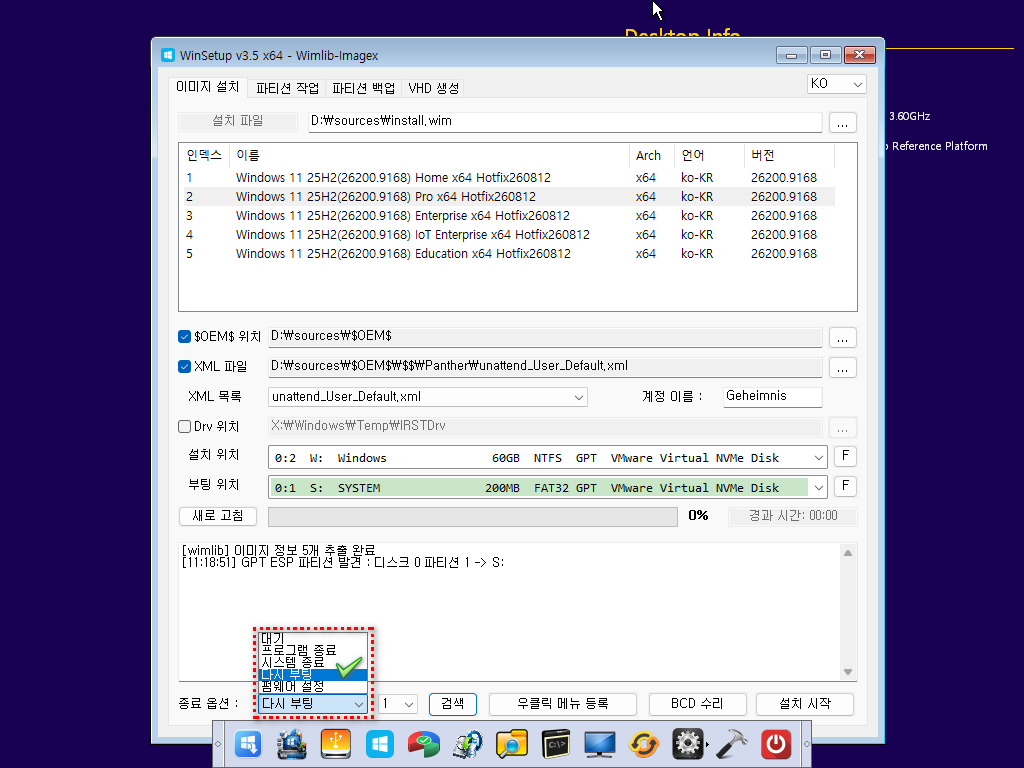This screenshot has height=768, width=1024.
Task: Browse for XML file with ... button
Action: pyautogui.click(x=842, y=368)
